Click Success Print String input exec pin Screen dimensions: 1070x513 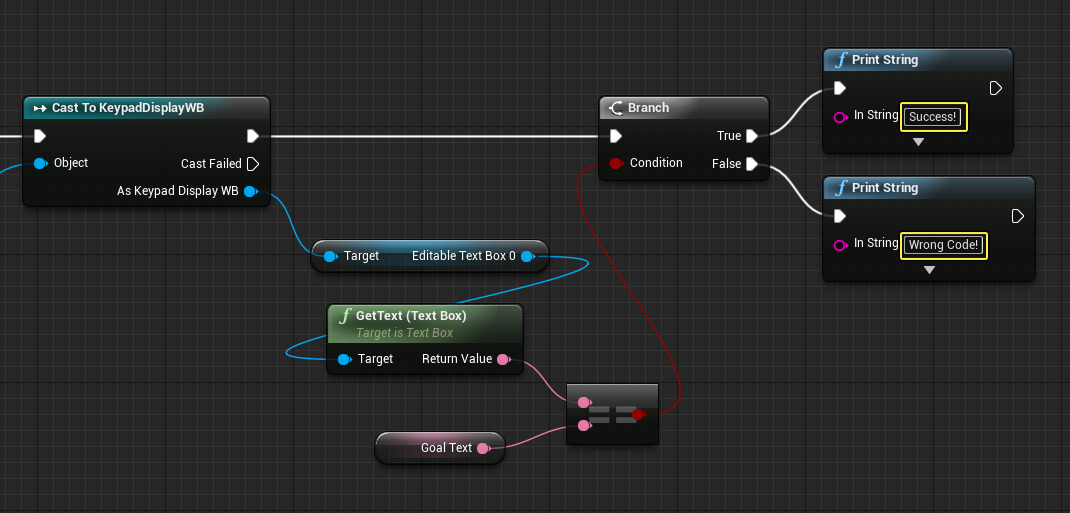tap(840, 88)
